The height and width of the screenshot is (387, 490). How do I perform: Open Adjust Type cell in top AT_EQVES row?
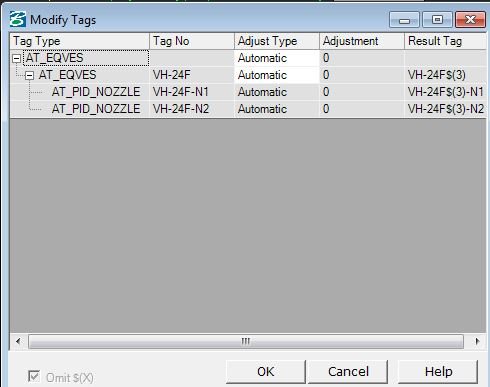(277, 58)
